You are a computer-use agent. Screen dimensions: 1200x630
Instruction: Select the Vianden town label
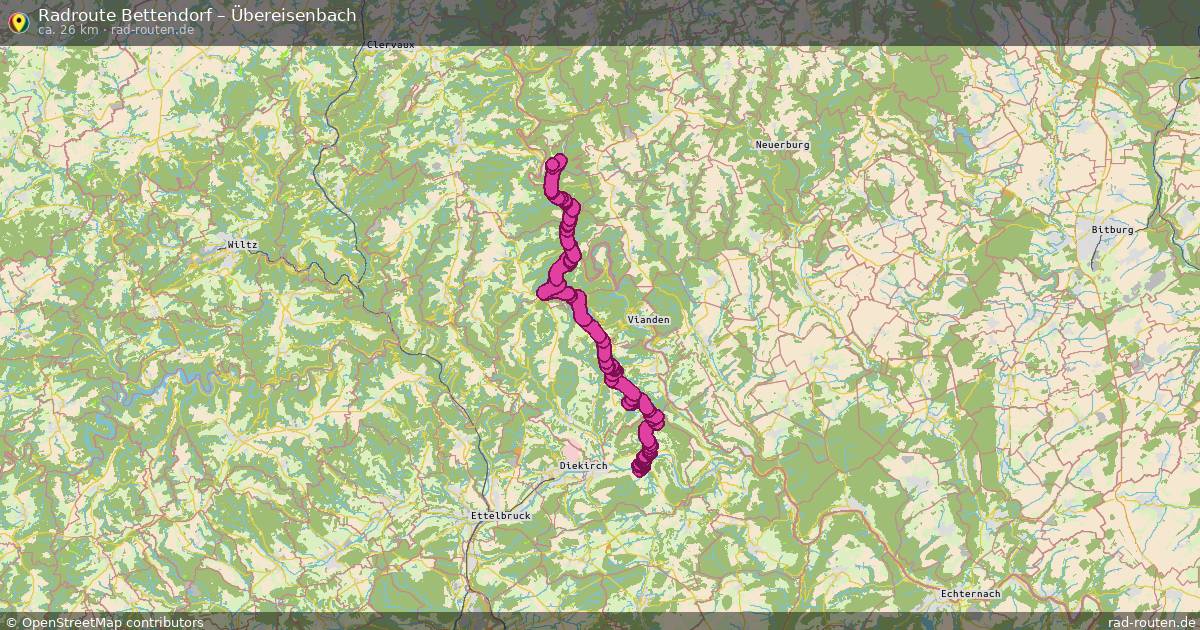coord(648,319)
